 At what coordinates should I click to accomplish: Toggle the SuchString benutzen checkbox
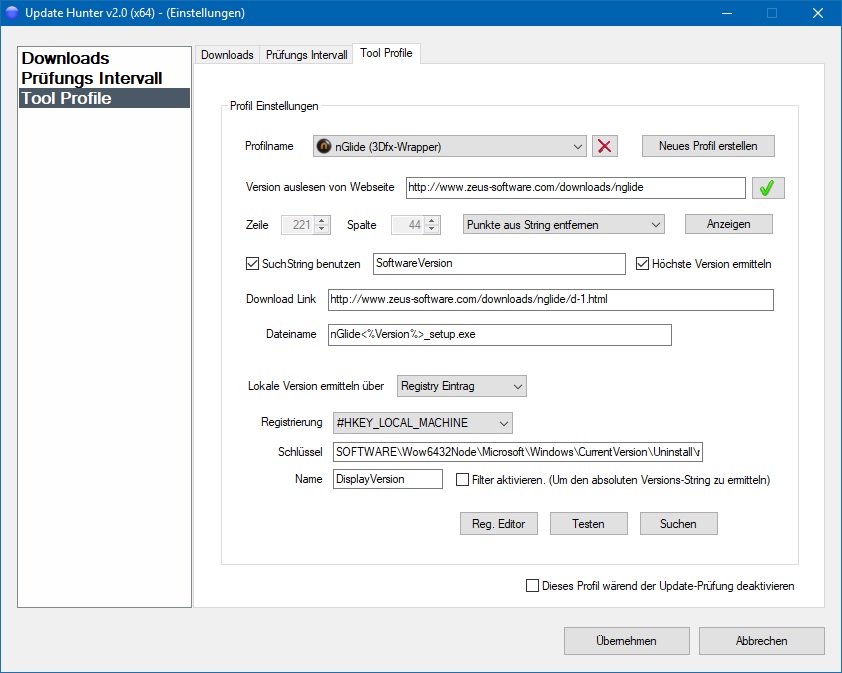click(252, 264)
